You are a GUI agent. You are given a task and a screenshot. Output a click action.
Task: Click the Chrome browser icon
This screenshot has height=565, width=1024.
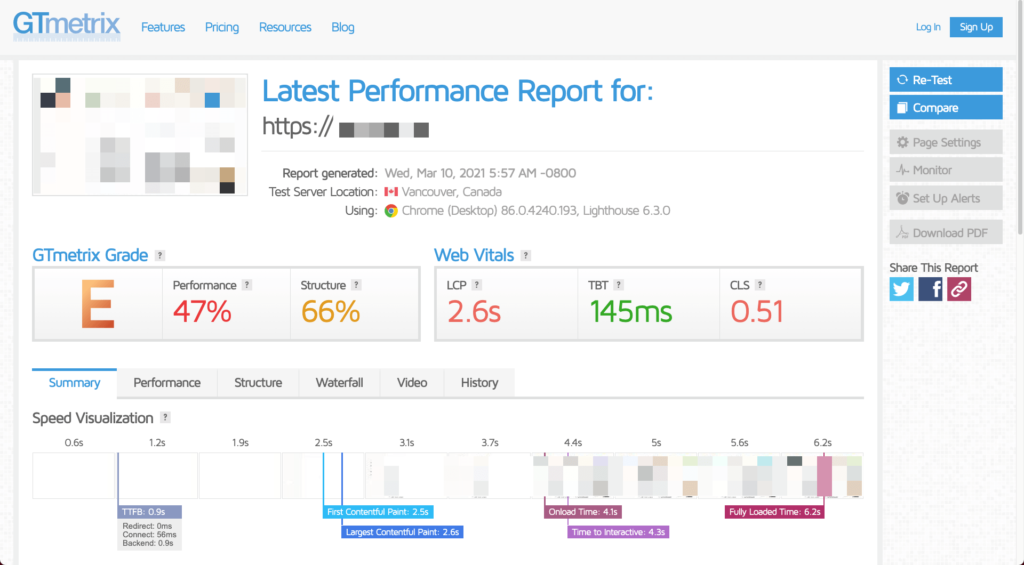click(x=391, y=211)
